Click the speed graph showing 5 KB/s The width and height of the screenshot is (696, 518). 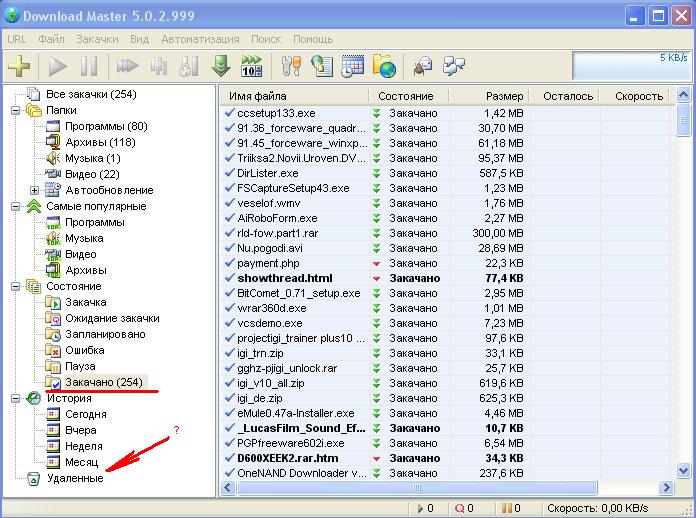click(632, 66)
